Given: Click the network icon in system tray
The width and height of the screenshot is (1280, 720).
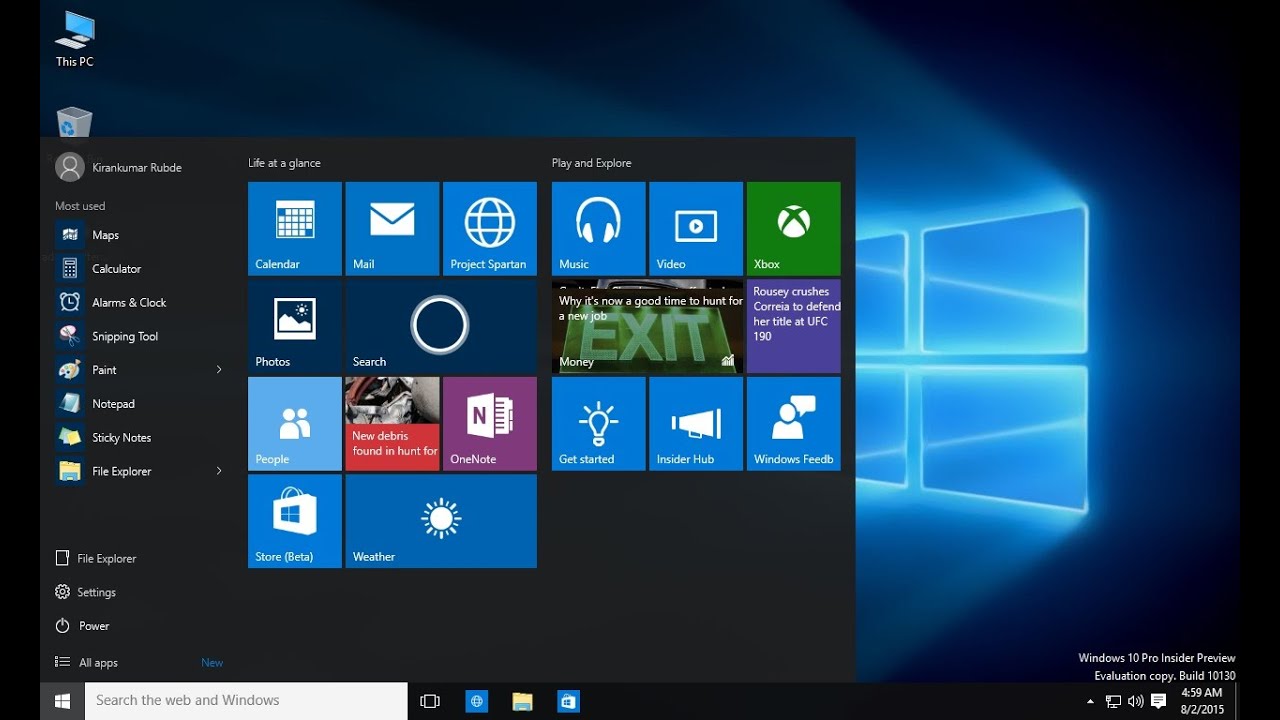Looking at the screenshot, I should (1113, 702).
